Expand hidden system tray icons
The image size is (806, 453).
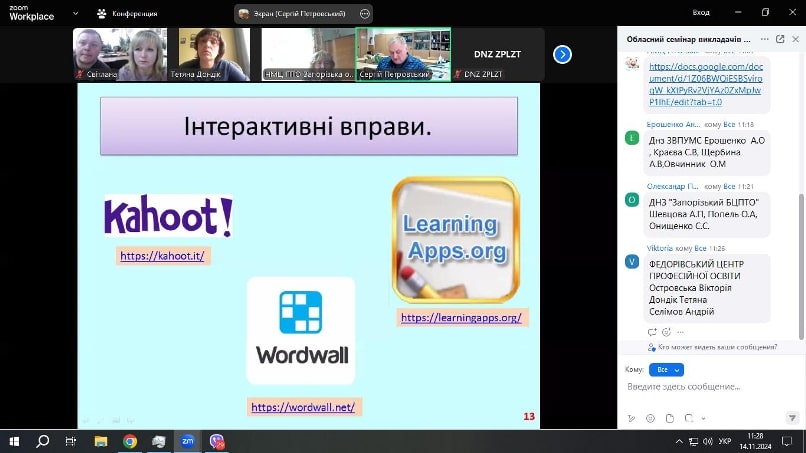click(679, 442)
